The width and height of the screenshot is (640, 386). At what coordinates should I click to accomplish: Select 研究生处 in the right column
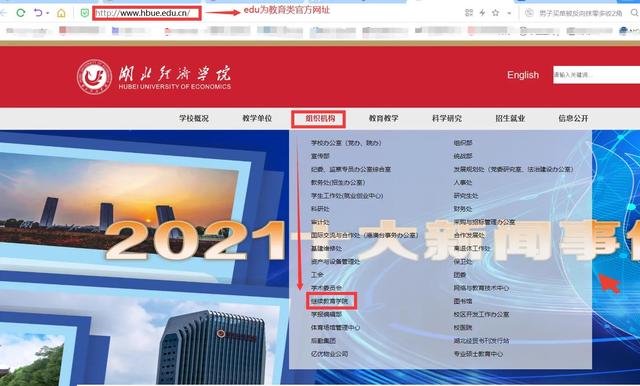click(x=466, y=195)
